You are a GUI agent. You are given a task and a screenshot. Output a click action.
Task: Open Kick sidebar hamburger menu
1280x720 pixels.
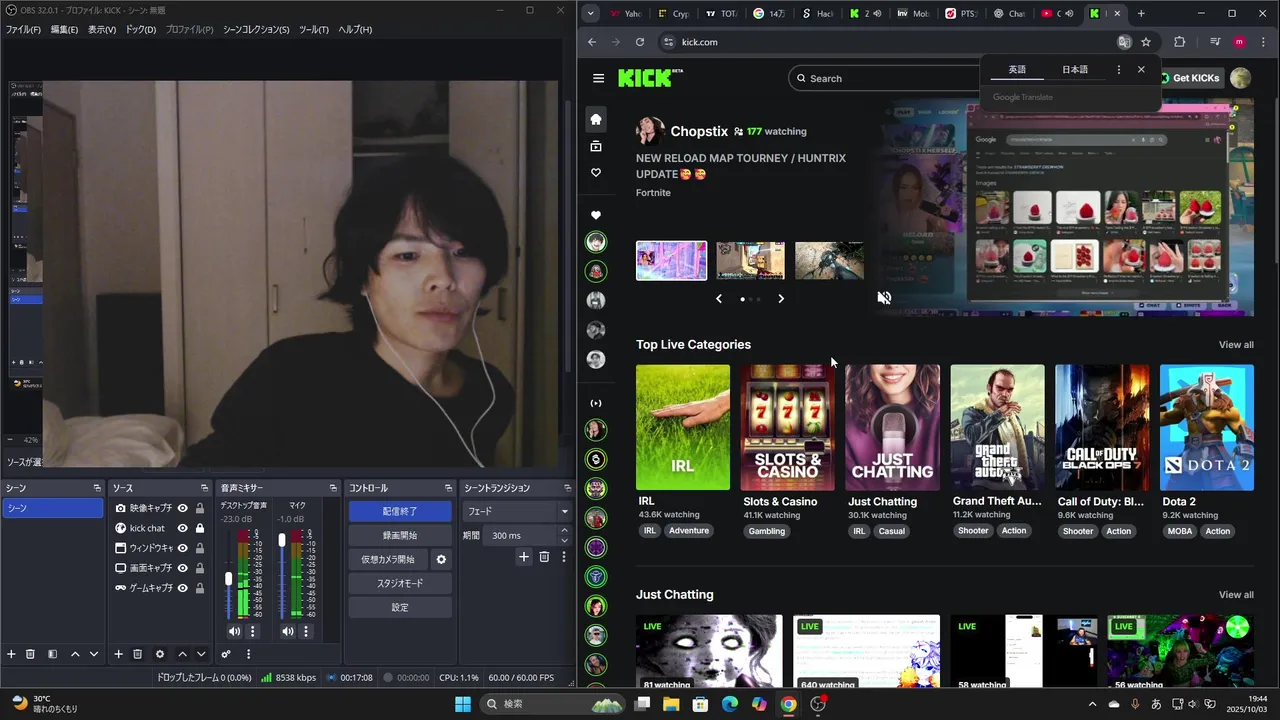(x=598, y=78)
